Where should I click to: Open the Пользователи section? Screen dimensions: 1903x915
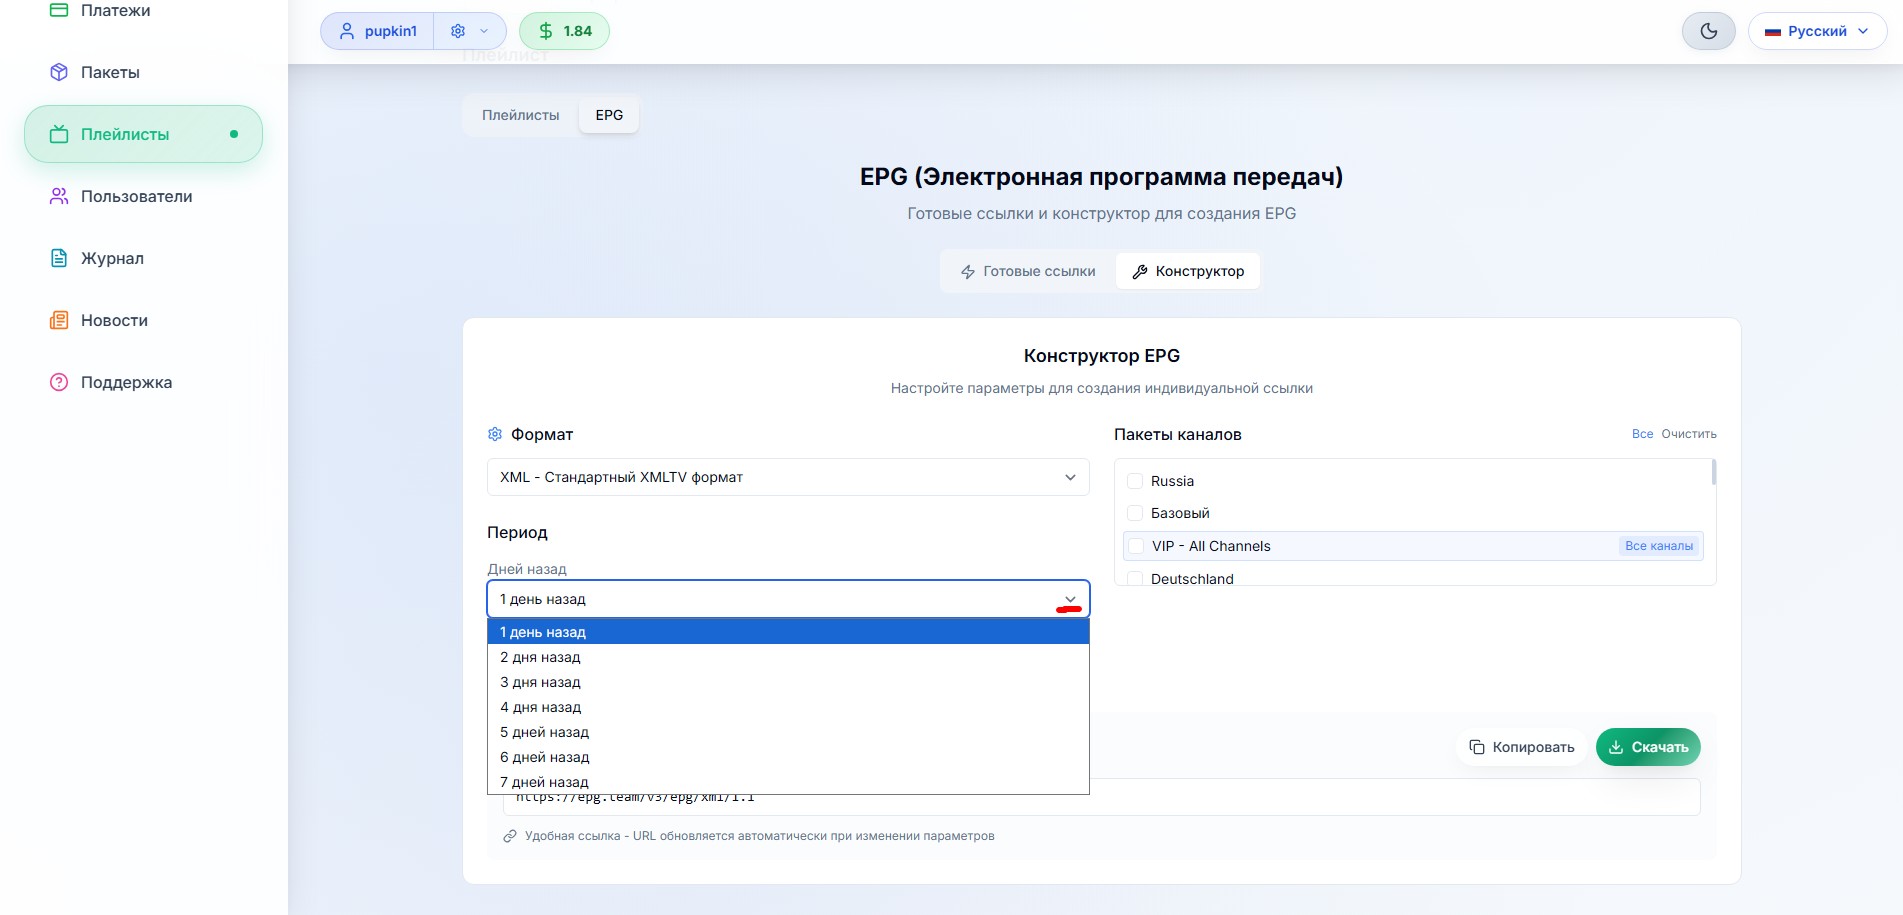tap(135, 196)
